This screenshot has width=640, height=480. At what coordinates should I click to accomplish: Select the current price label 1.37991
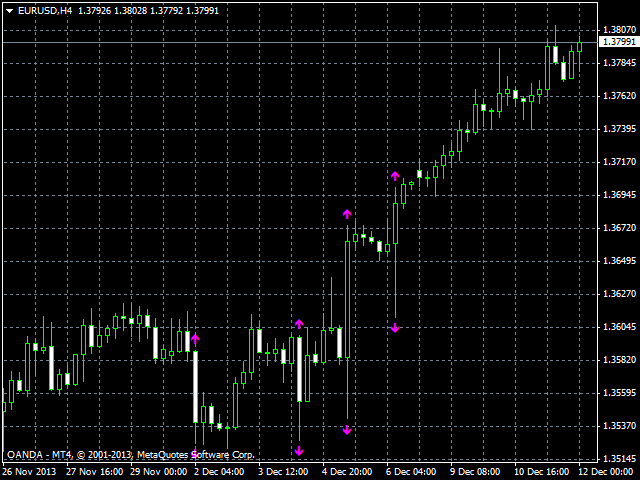617,42
